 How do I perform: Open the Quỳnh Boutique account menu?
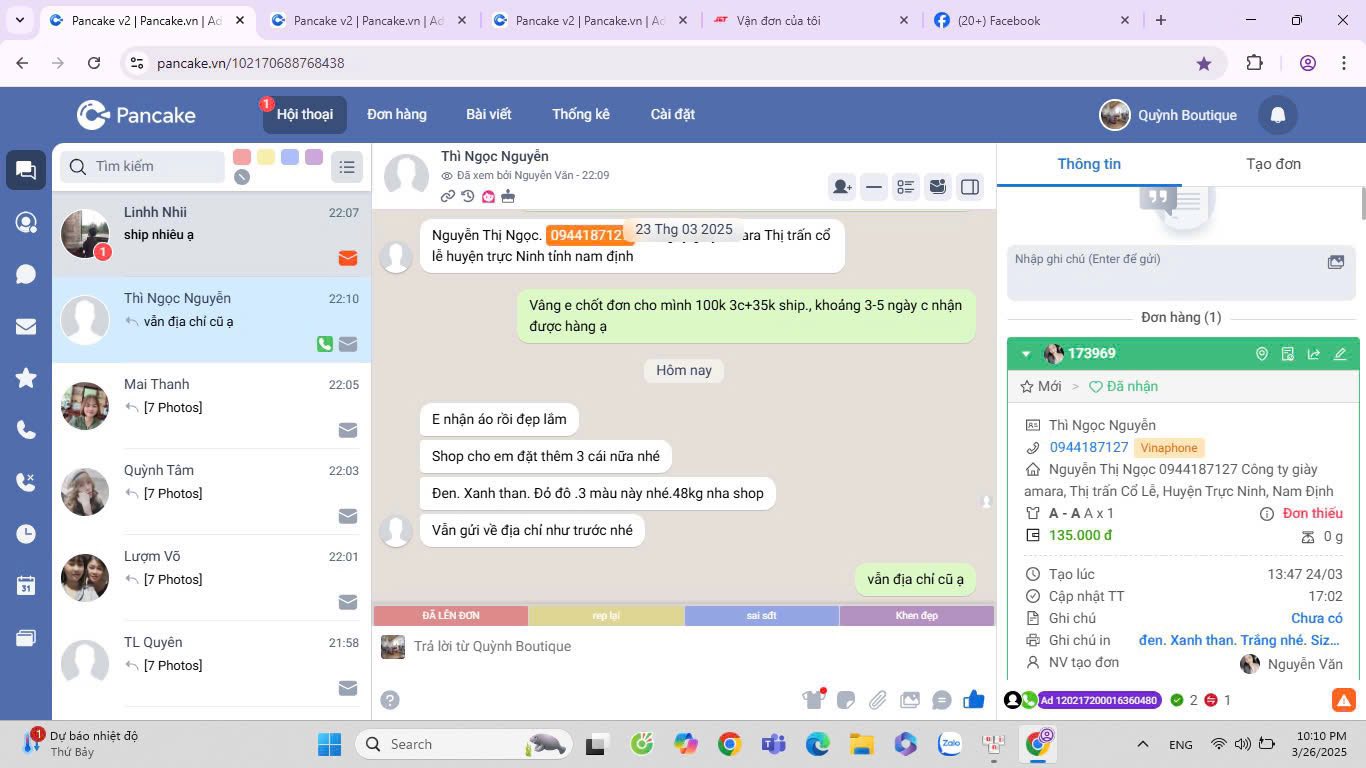(x=1169, y=115)
